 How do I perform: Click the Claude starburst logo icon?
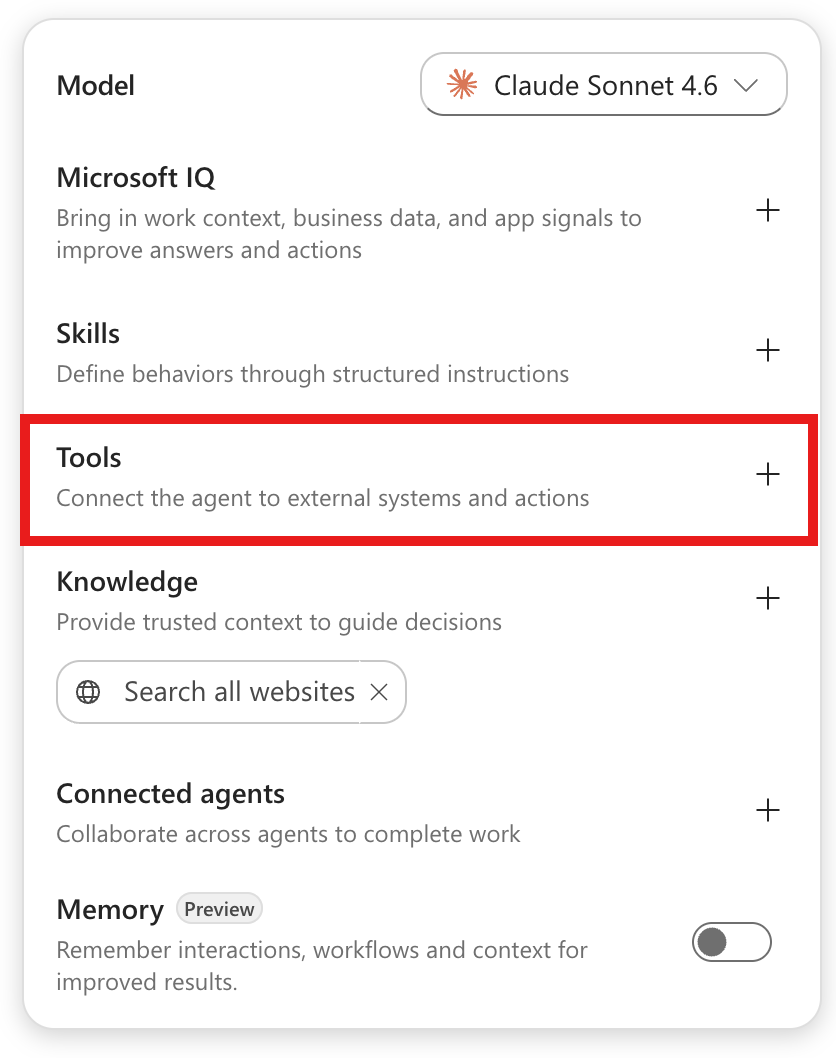point(463,85)
